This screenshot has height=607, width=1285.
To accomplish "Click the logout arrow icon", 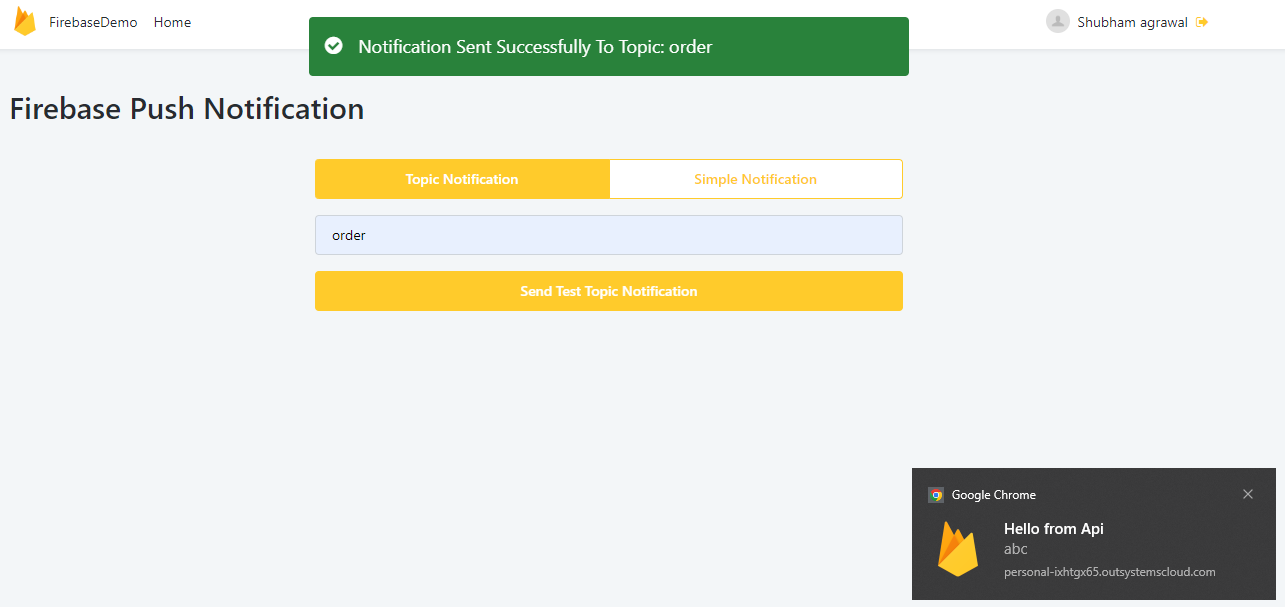I will point(1201,21).
